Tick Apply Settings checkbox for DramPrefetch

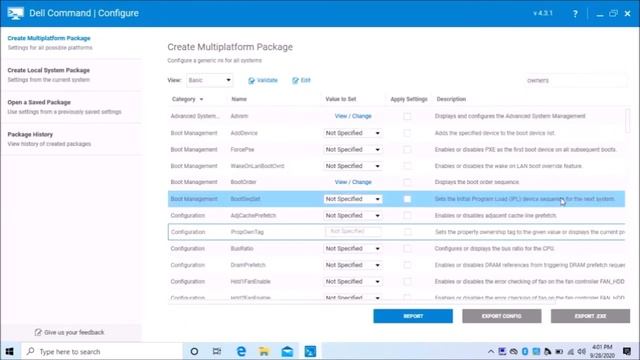click(407, 265)
